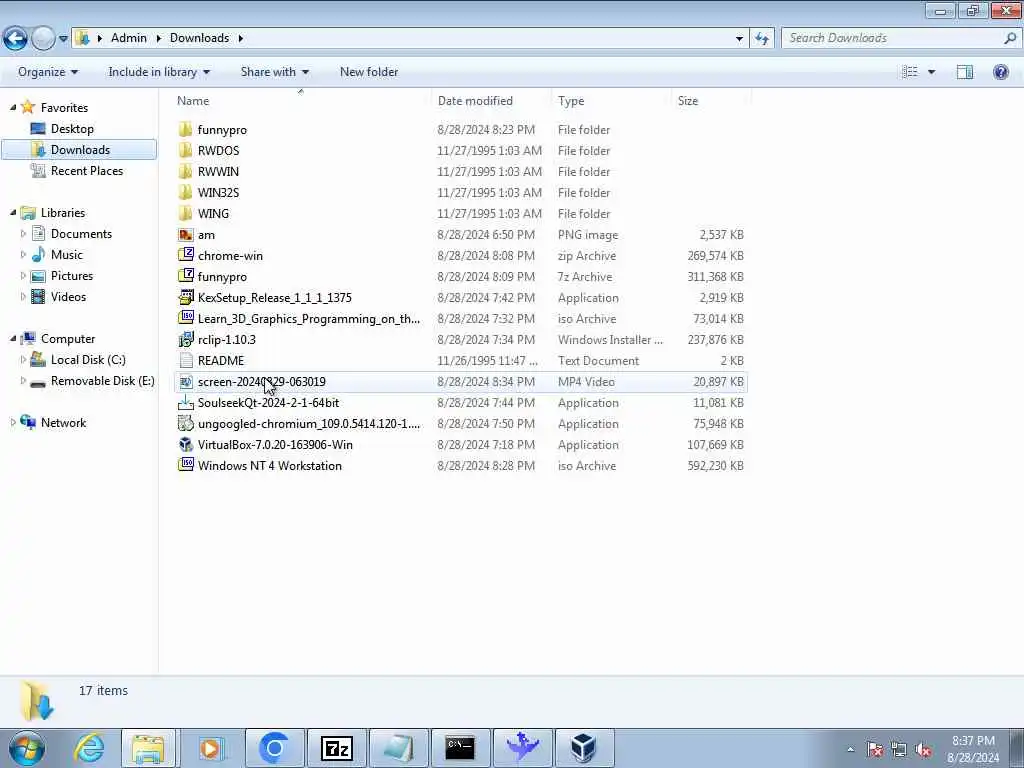
Task: Open the address bar history dropdown arrow
Action: (x=739, y=39)
